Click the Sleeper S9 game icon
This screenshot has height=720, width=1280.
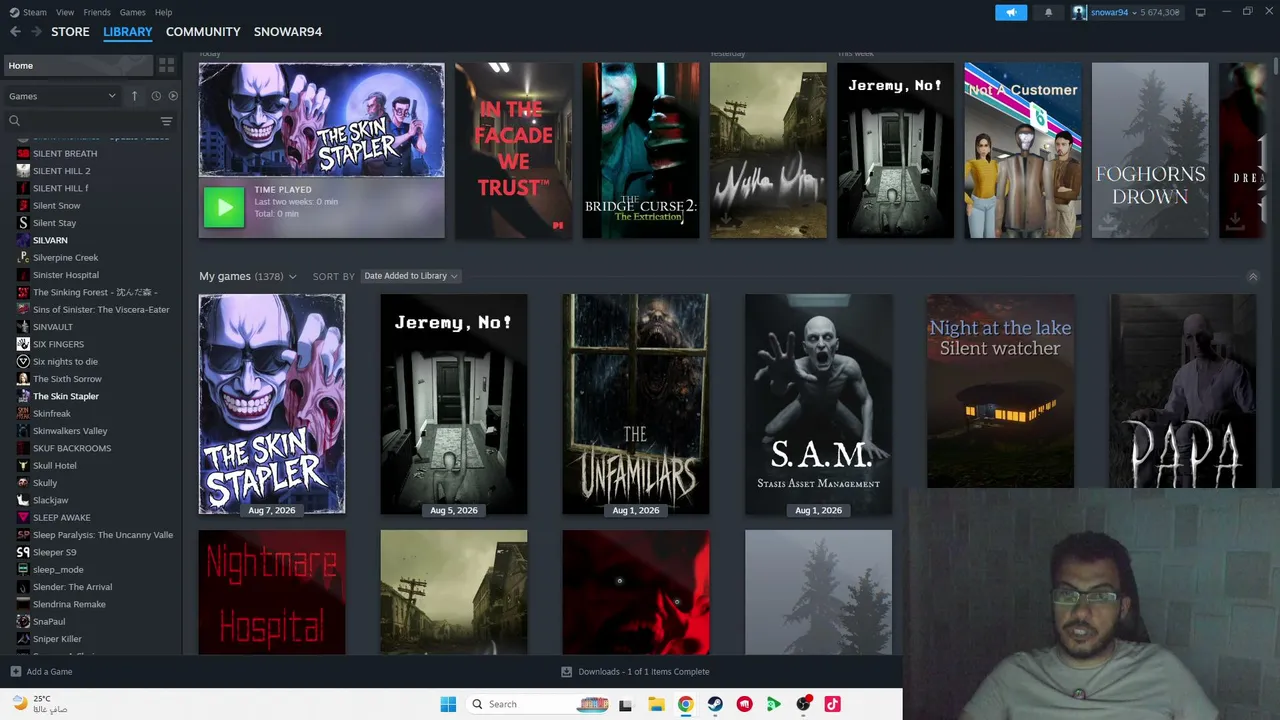click(x=23, y=552)
